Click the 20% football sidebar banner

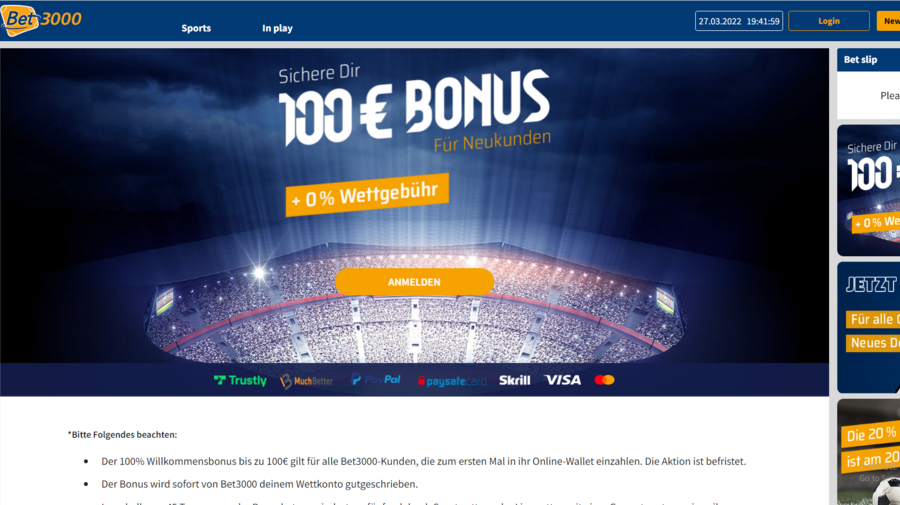(x=868, y=452)
